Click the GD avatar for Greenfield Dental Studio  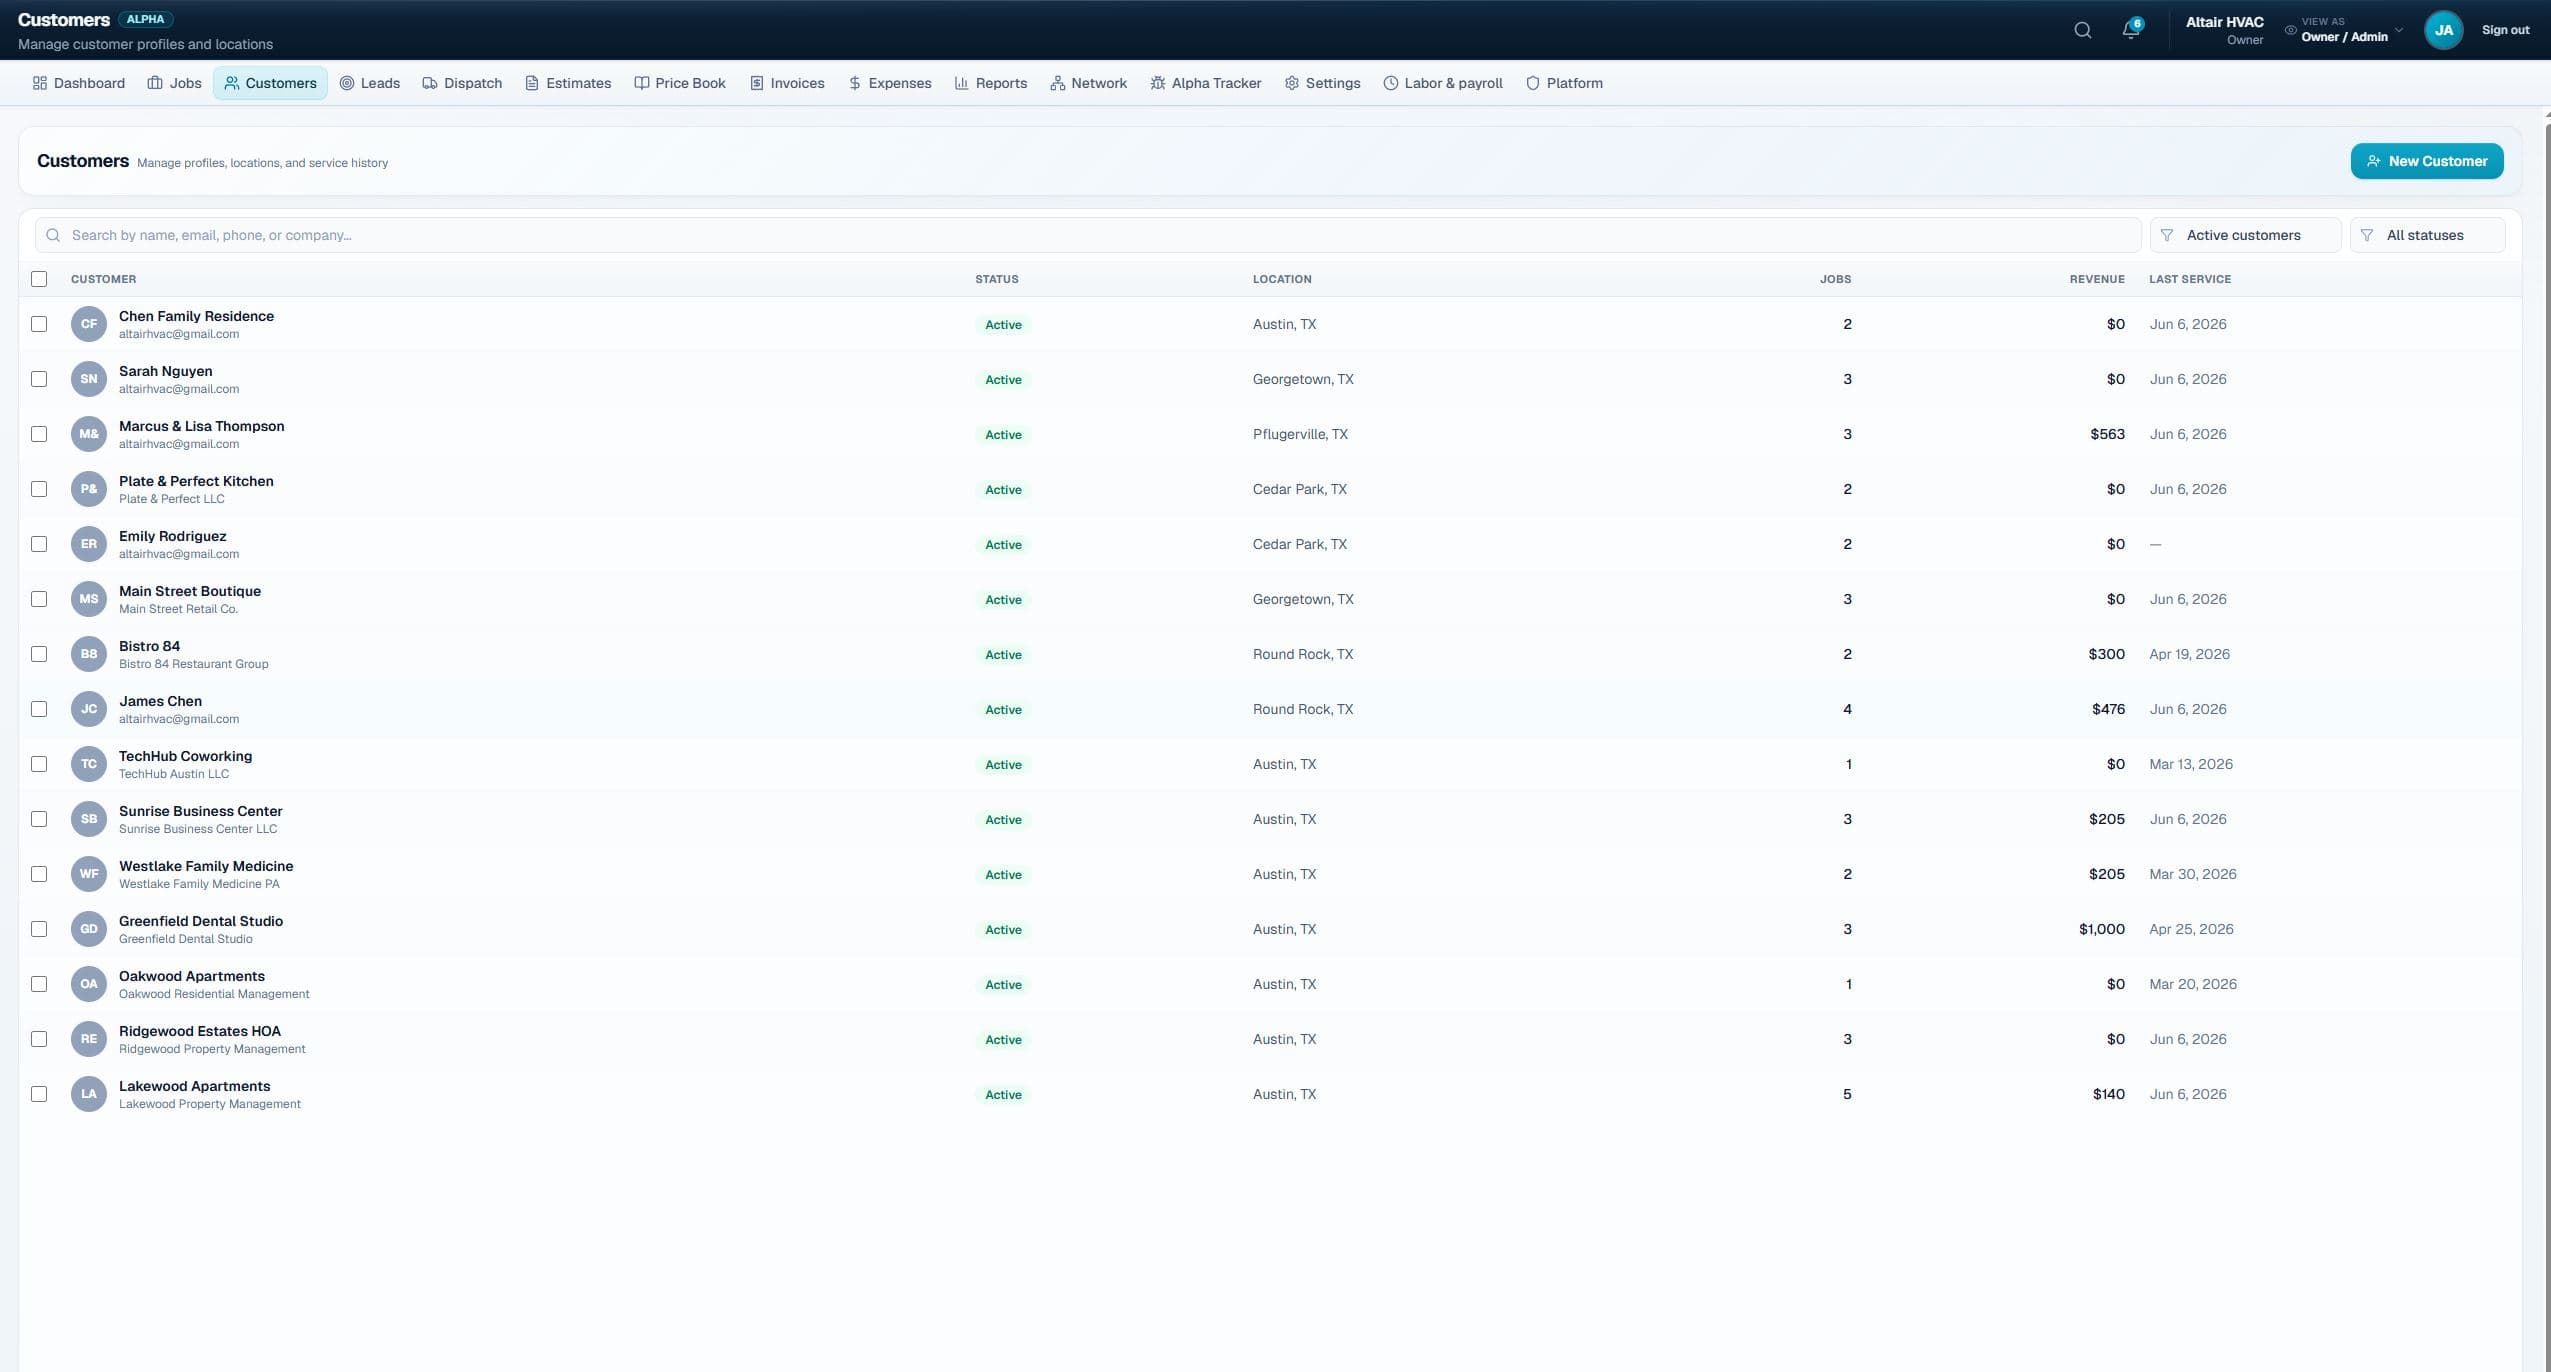pyautogui.click(x=89, y=929)
